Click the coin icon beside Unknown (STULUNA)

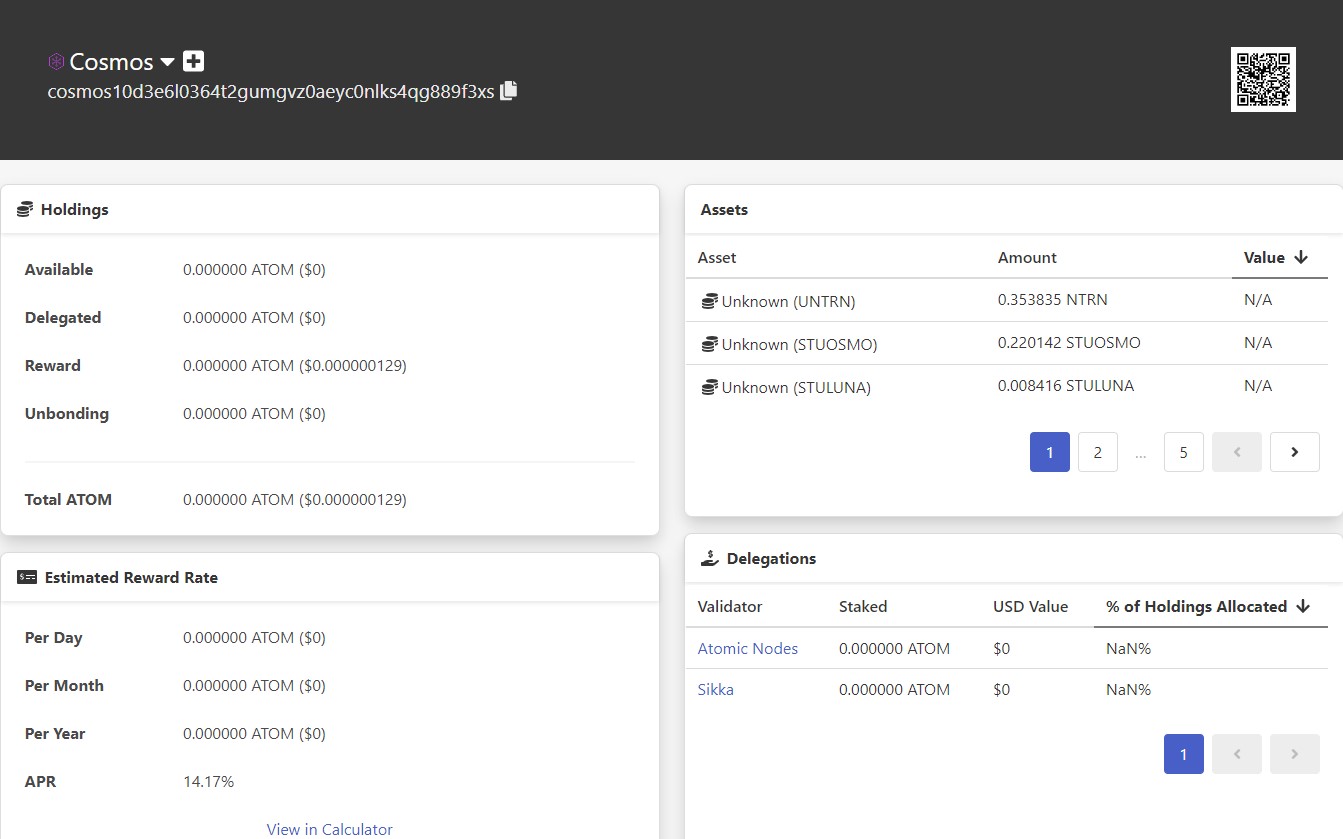(x=709, y=387)
